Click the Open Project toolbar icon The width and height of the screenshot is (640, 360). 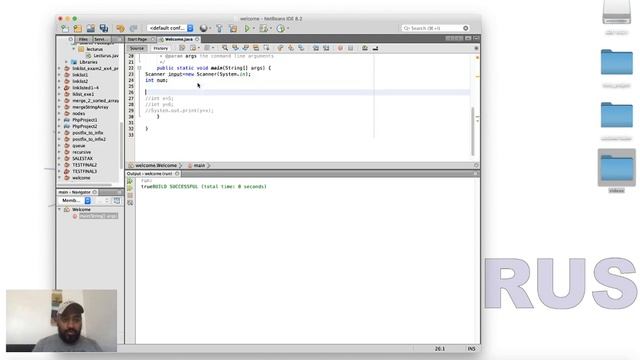[x=91, y=28]
